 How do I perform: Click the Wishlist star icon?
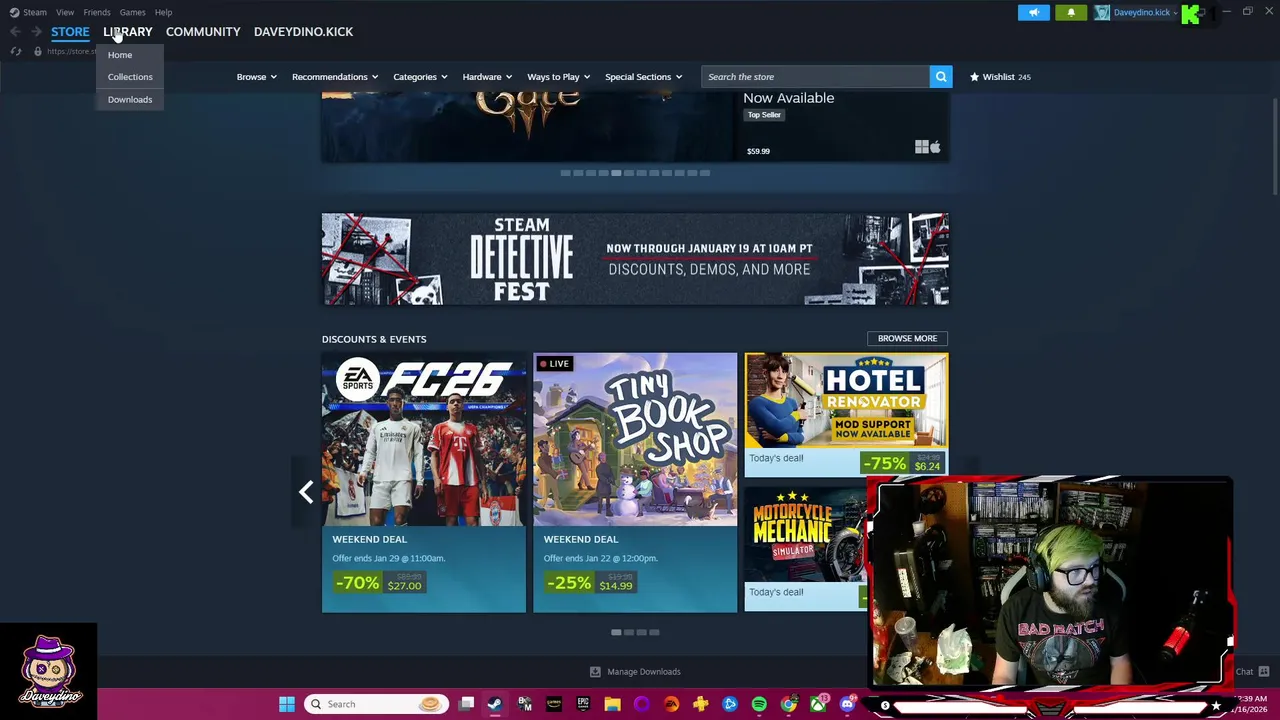pos(974,77)
